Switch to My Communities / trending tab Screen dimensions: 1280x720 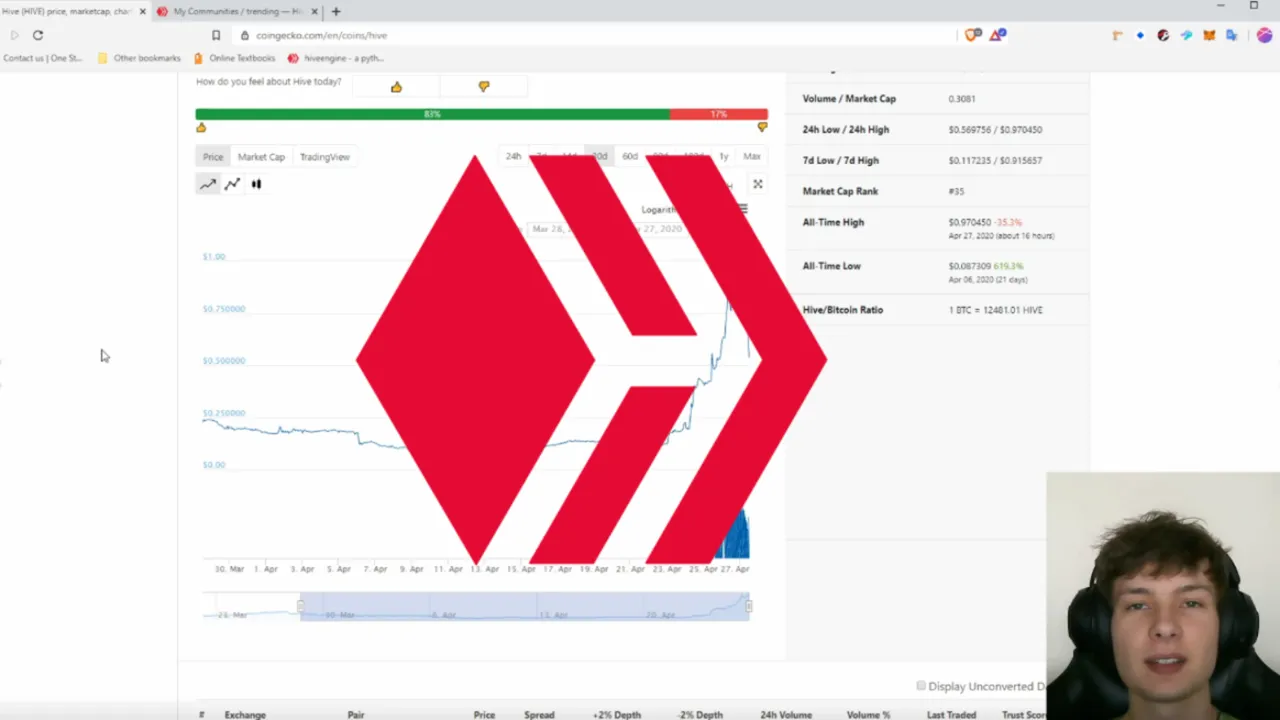coord(238,11)
